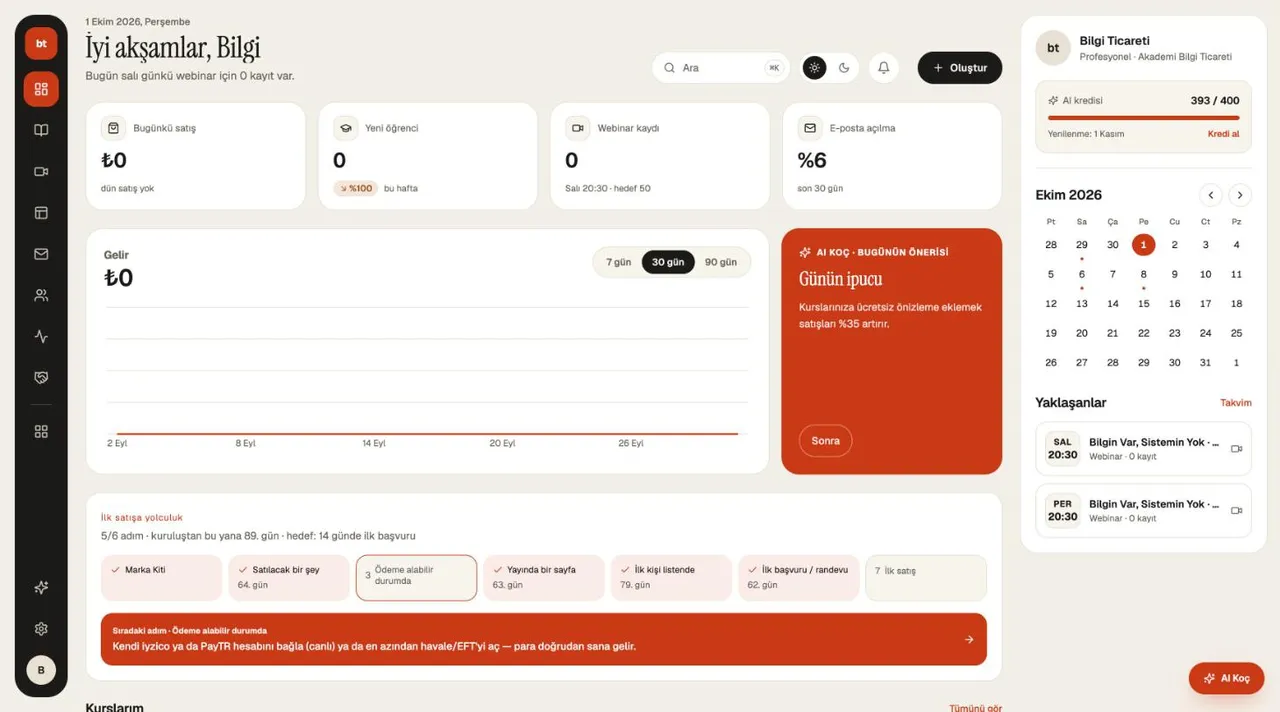Click video icon on SAL 20:30 webinar
This screenshot has height=712, width=1280.
click(1236, 449)
